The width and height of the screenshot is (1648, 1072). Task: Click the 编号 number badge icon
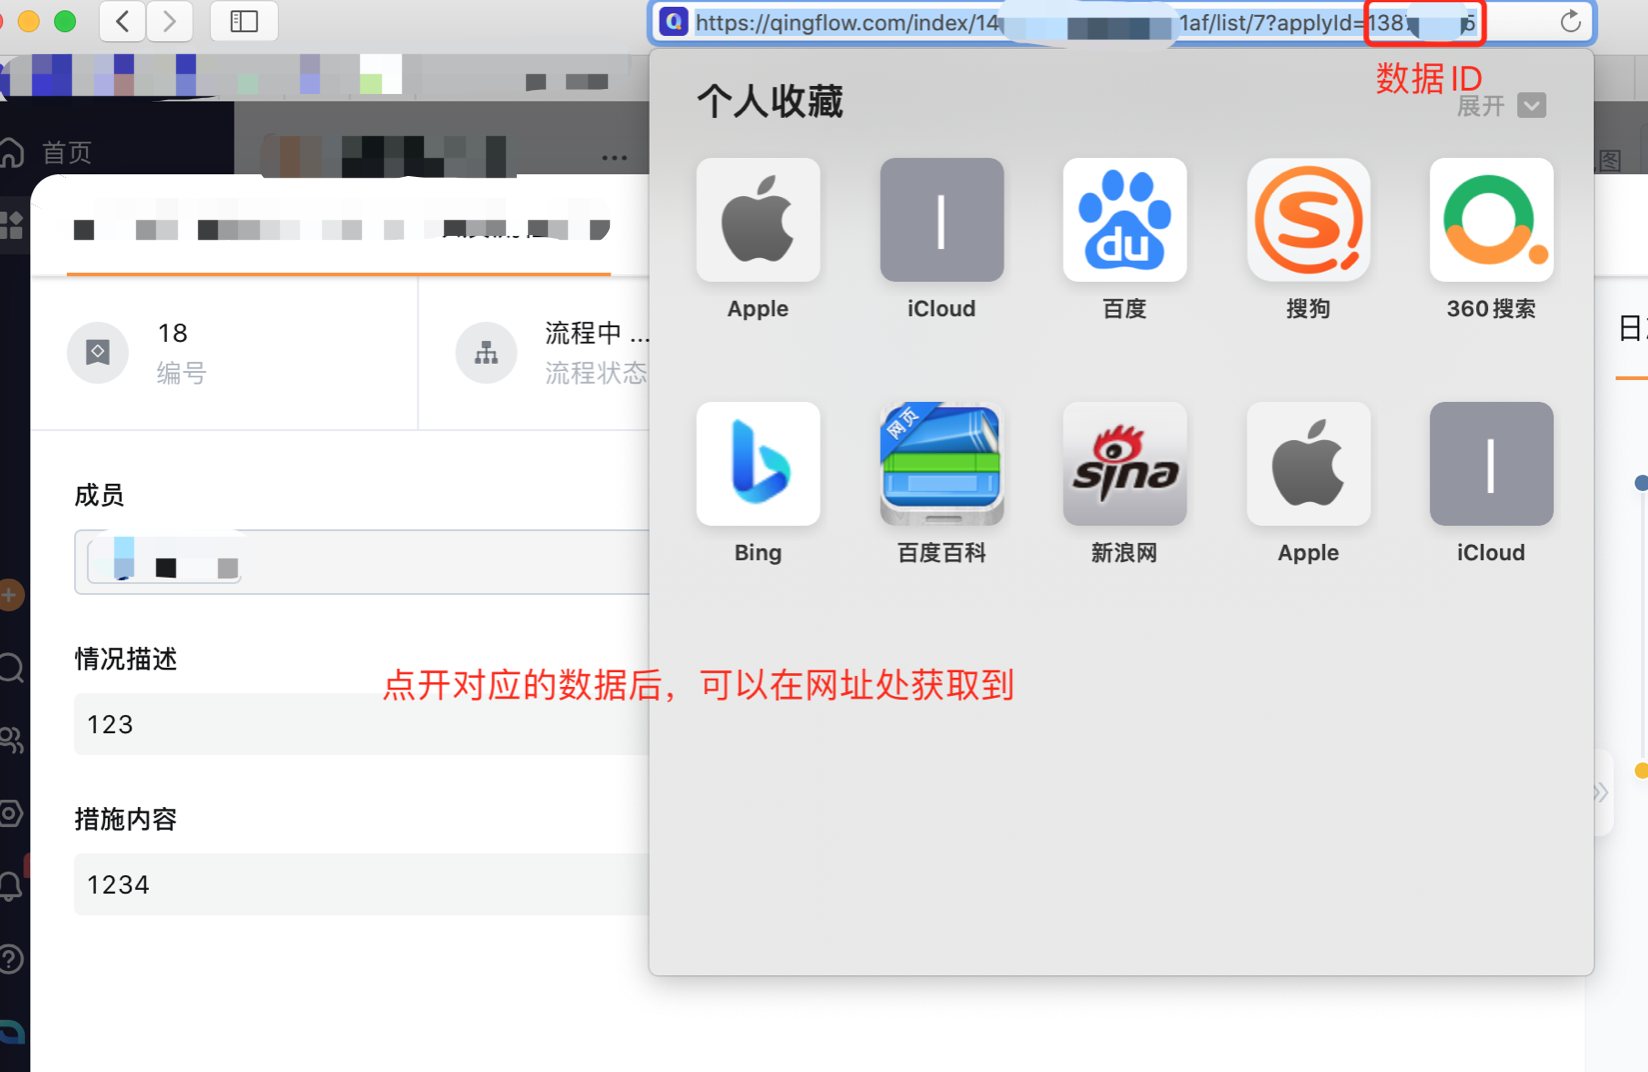98,352
